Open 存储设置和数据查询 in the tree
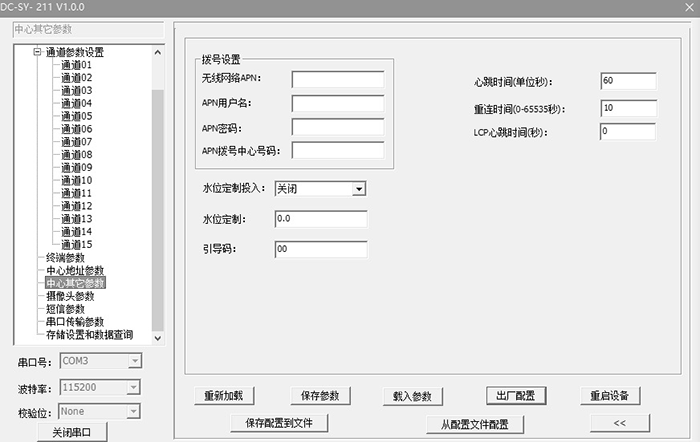The height and width of the screenshot is (442, 700). [89, 336]
